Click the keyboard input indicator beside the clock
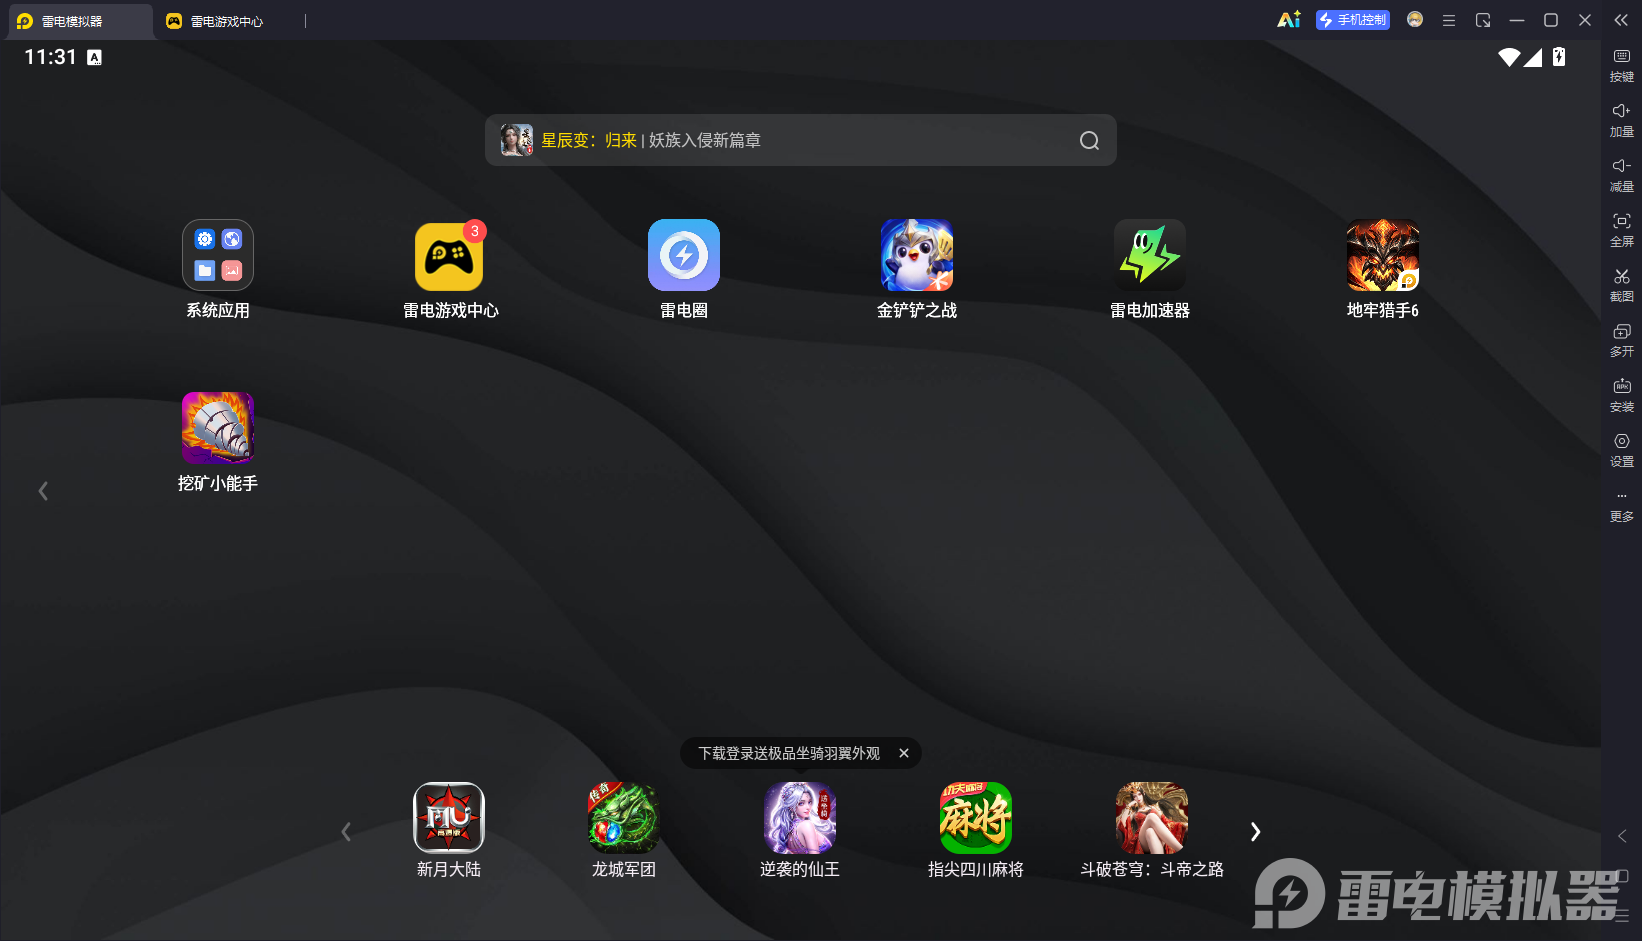The height and width of the screenshot is (941, 1642). point(94,57)
